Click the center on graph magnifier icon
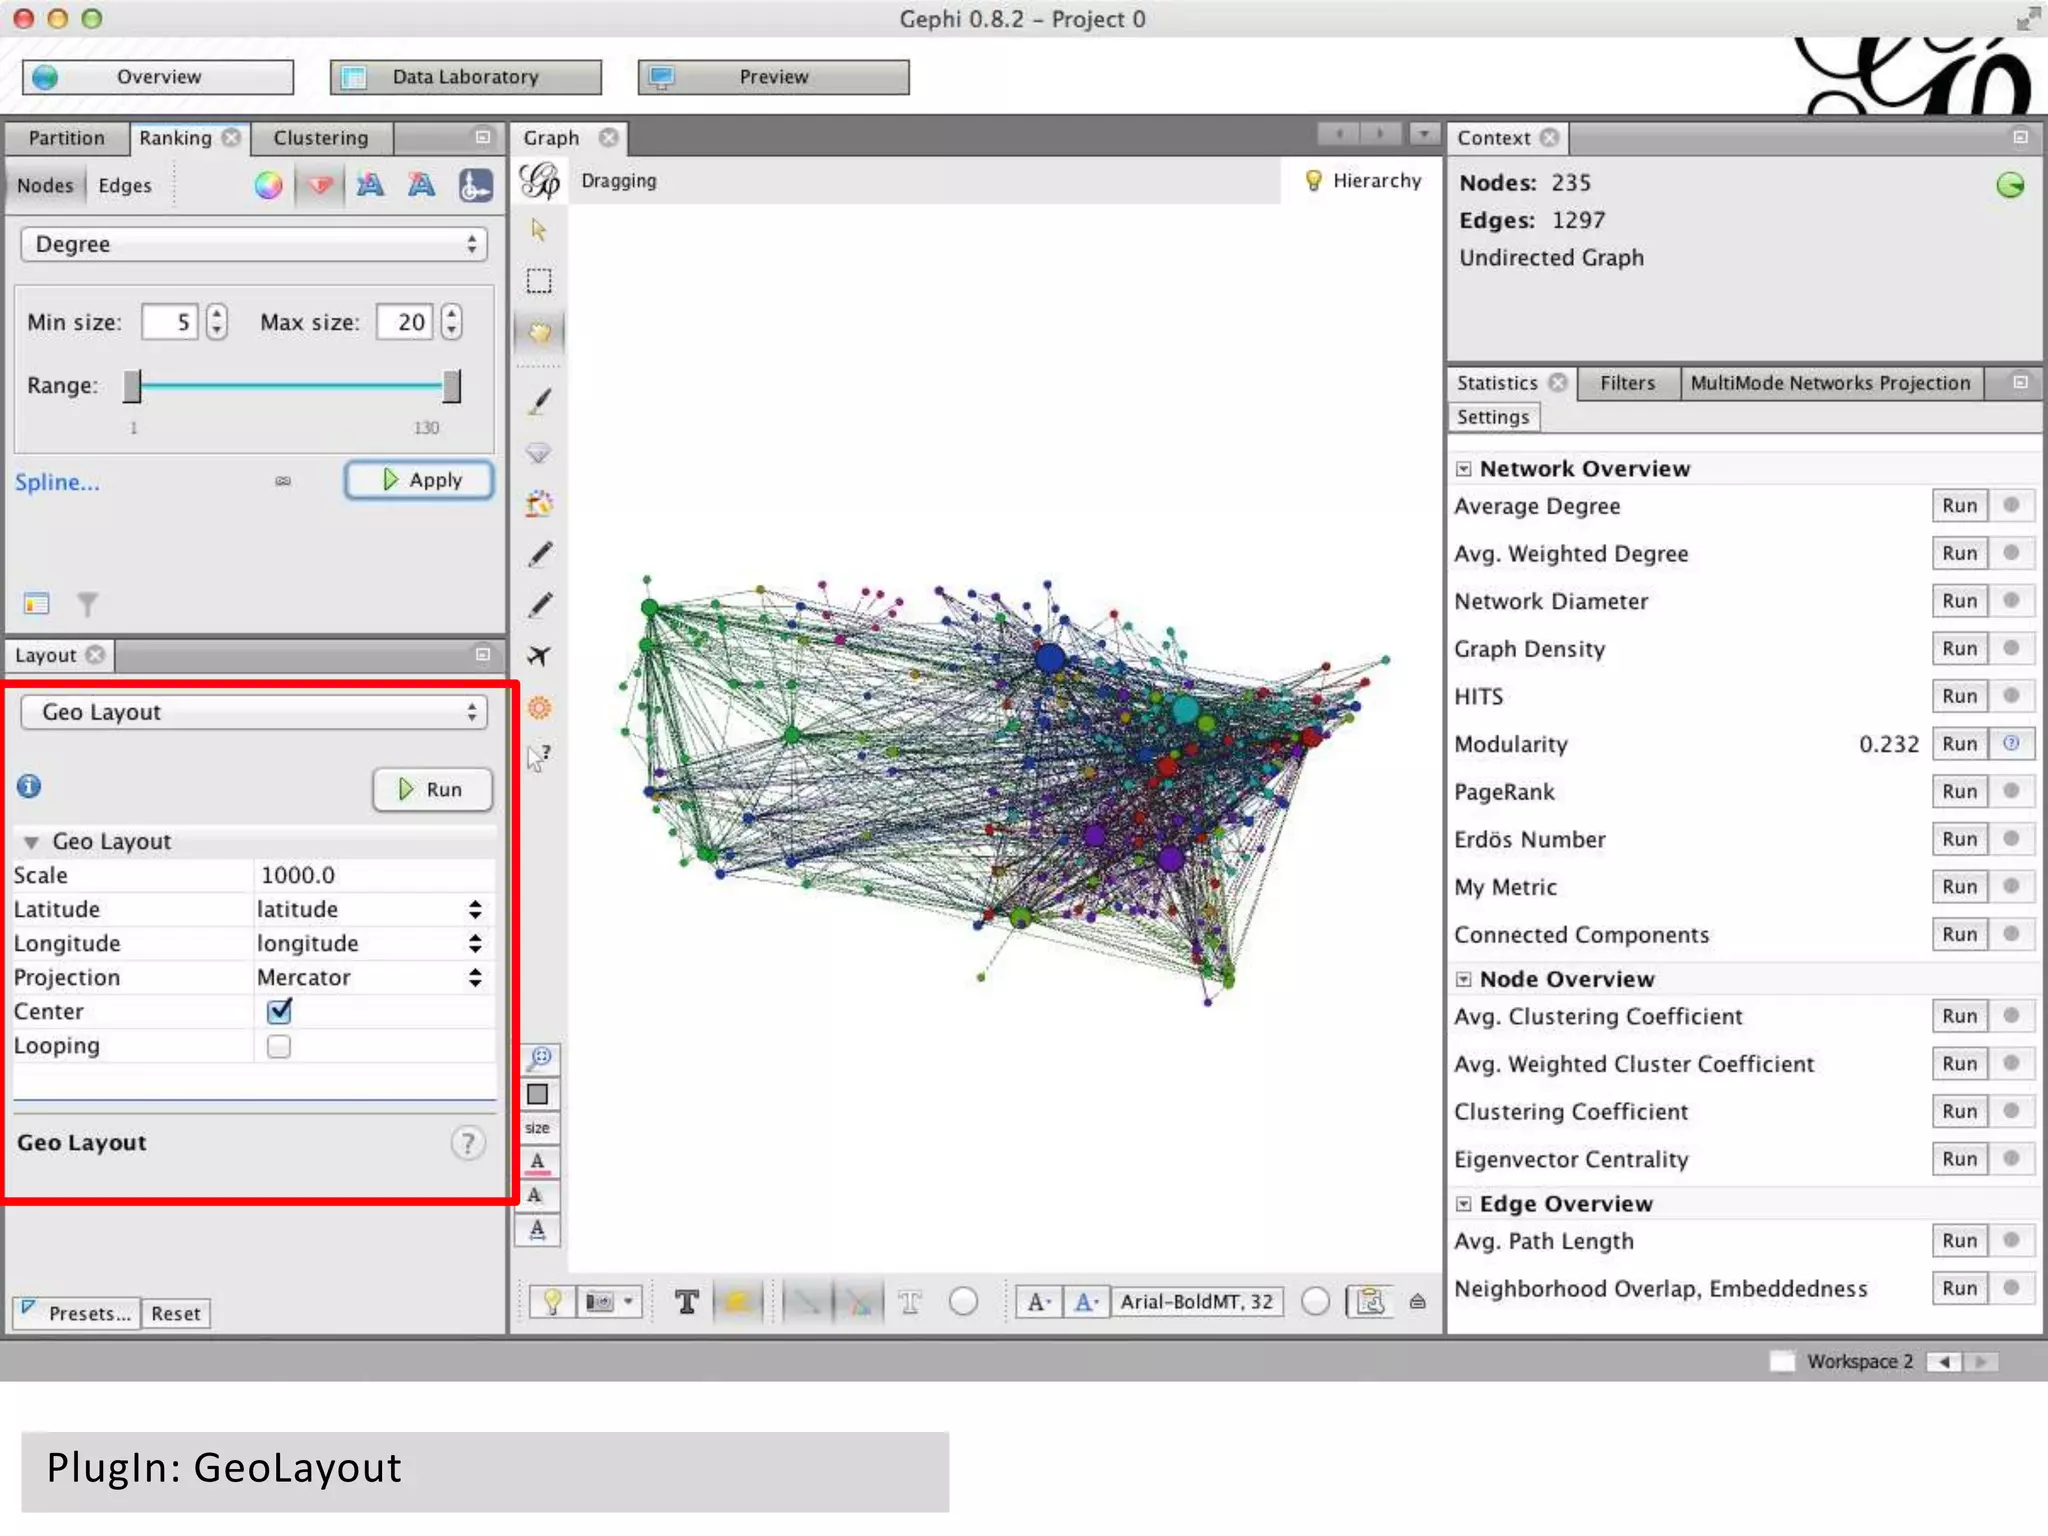The width and height of the screenshot is (2048, 1536). (x=539, y=1058)
